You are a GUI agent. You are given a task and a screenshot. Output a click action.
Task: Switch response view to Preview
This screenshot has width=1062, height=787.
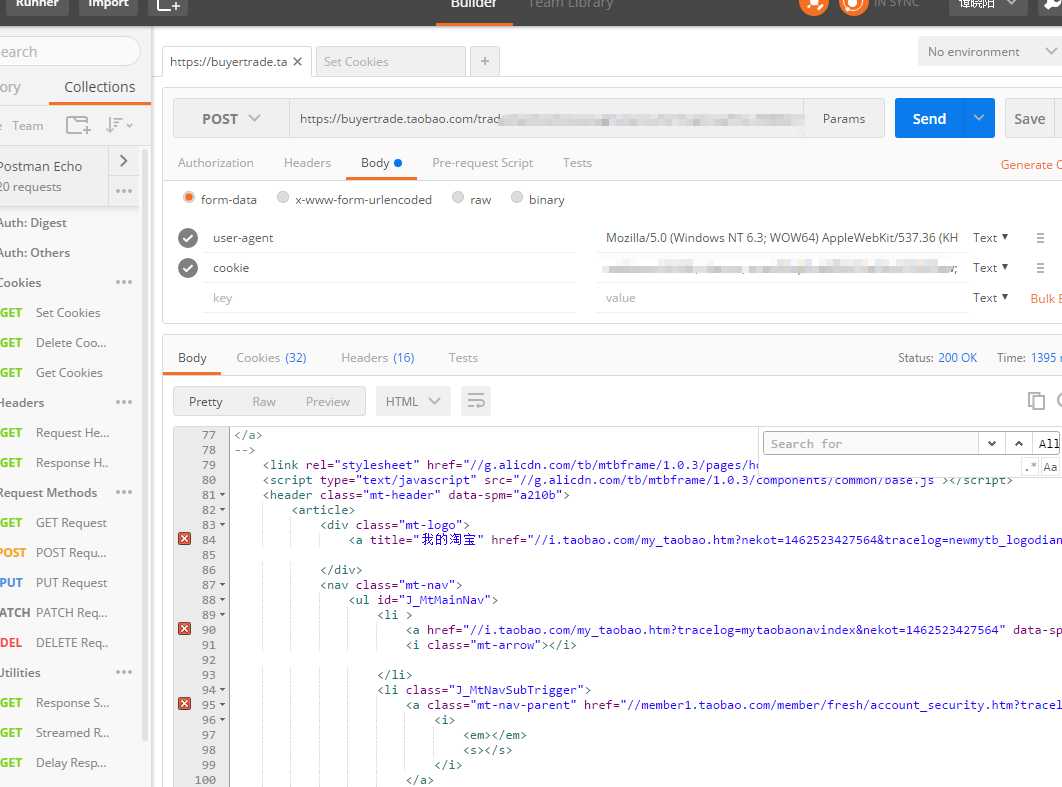327,402
